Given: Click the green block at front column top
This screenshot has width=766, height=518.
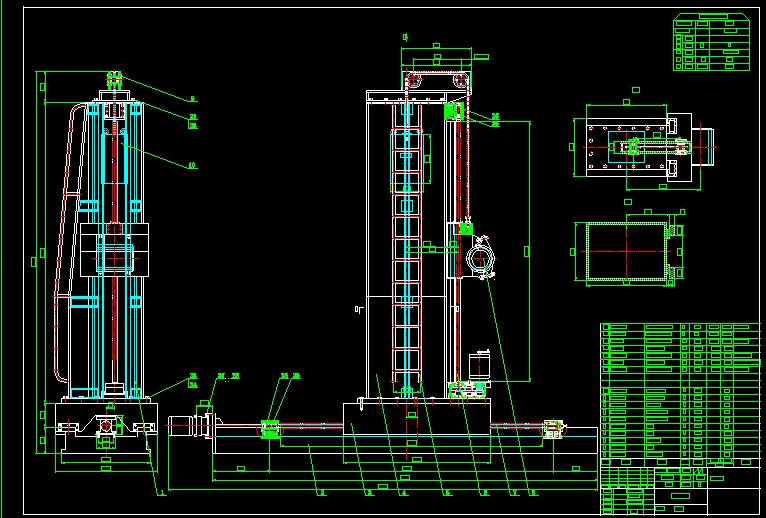Looking at the screenshot, I should pos(452,112).
